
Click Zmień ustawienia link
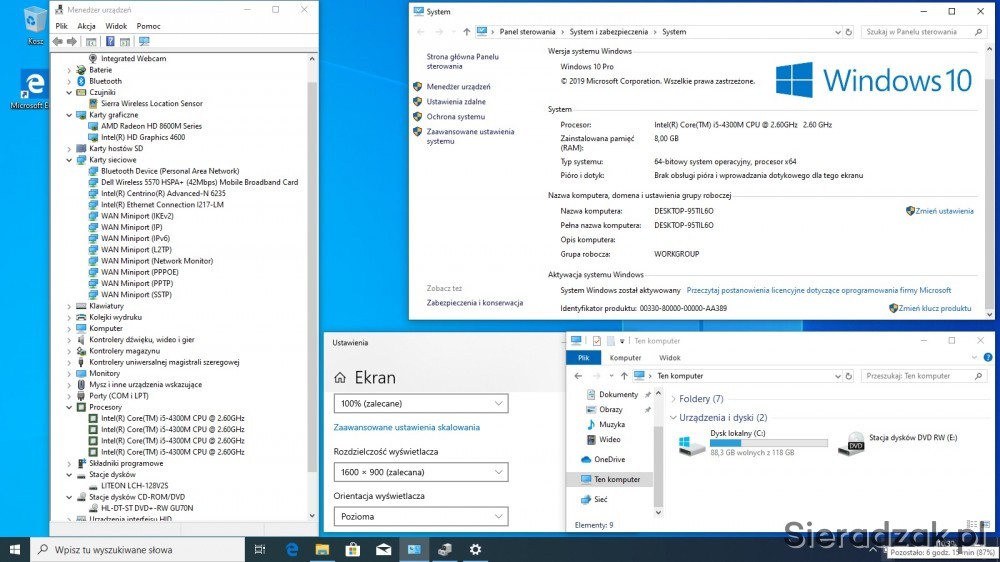tap(945, 211)
